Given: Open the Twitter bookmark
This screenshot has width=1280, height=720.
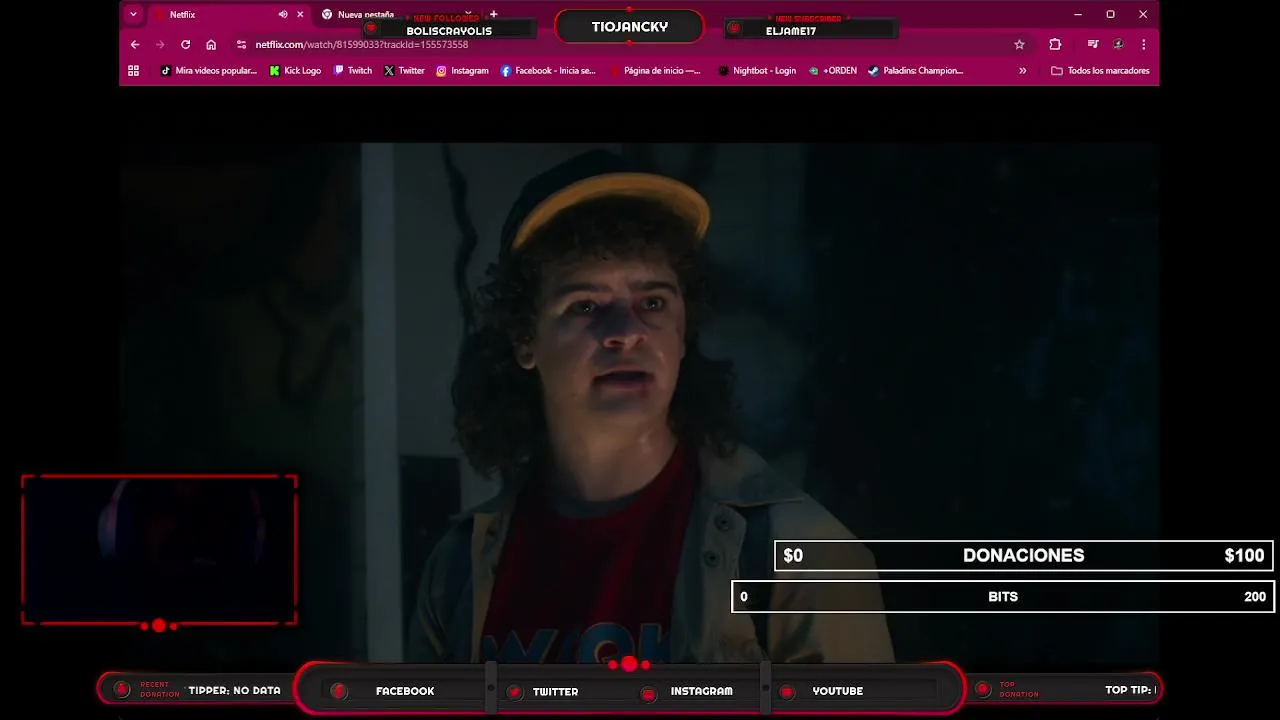Looking at the screenshot, I should point(404,71).
